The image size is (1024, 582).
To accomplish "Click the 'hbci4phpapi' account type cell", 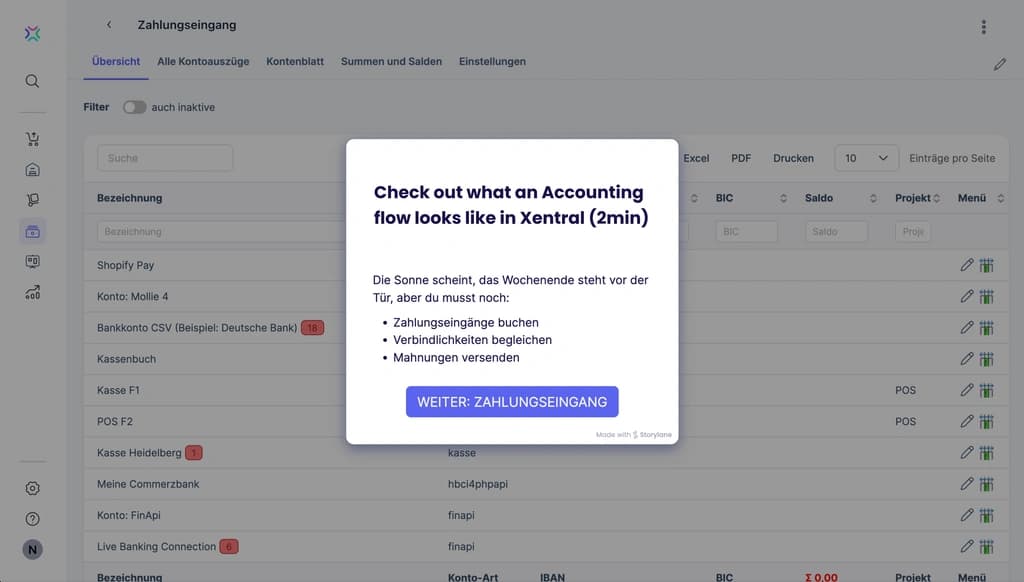I will pyautogui.click(x=477, y=484).
